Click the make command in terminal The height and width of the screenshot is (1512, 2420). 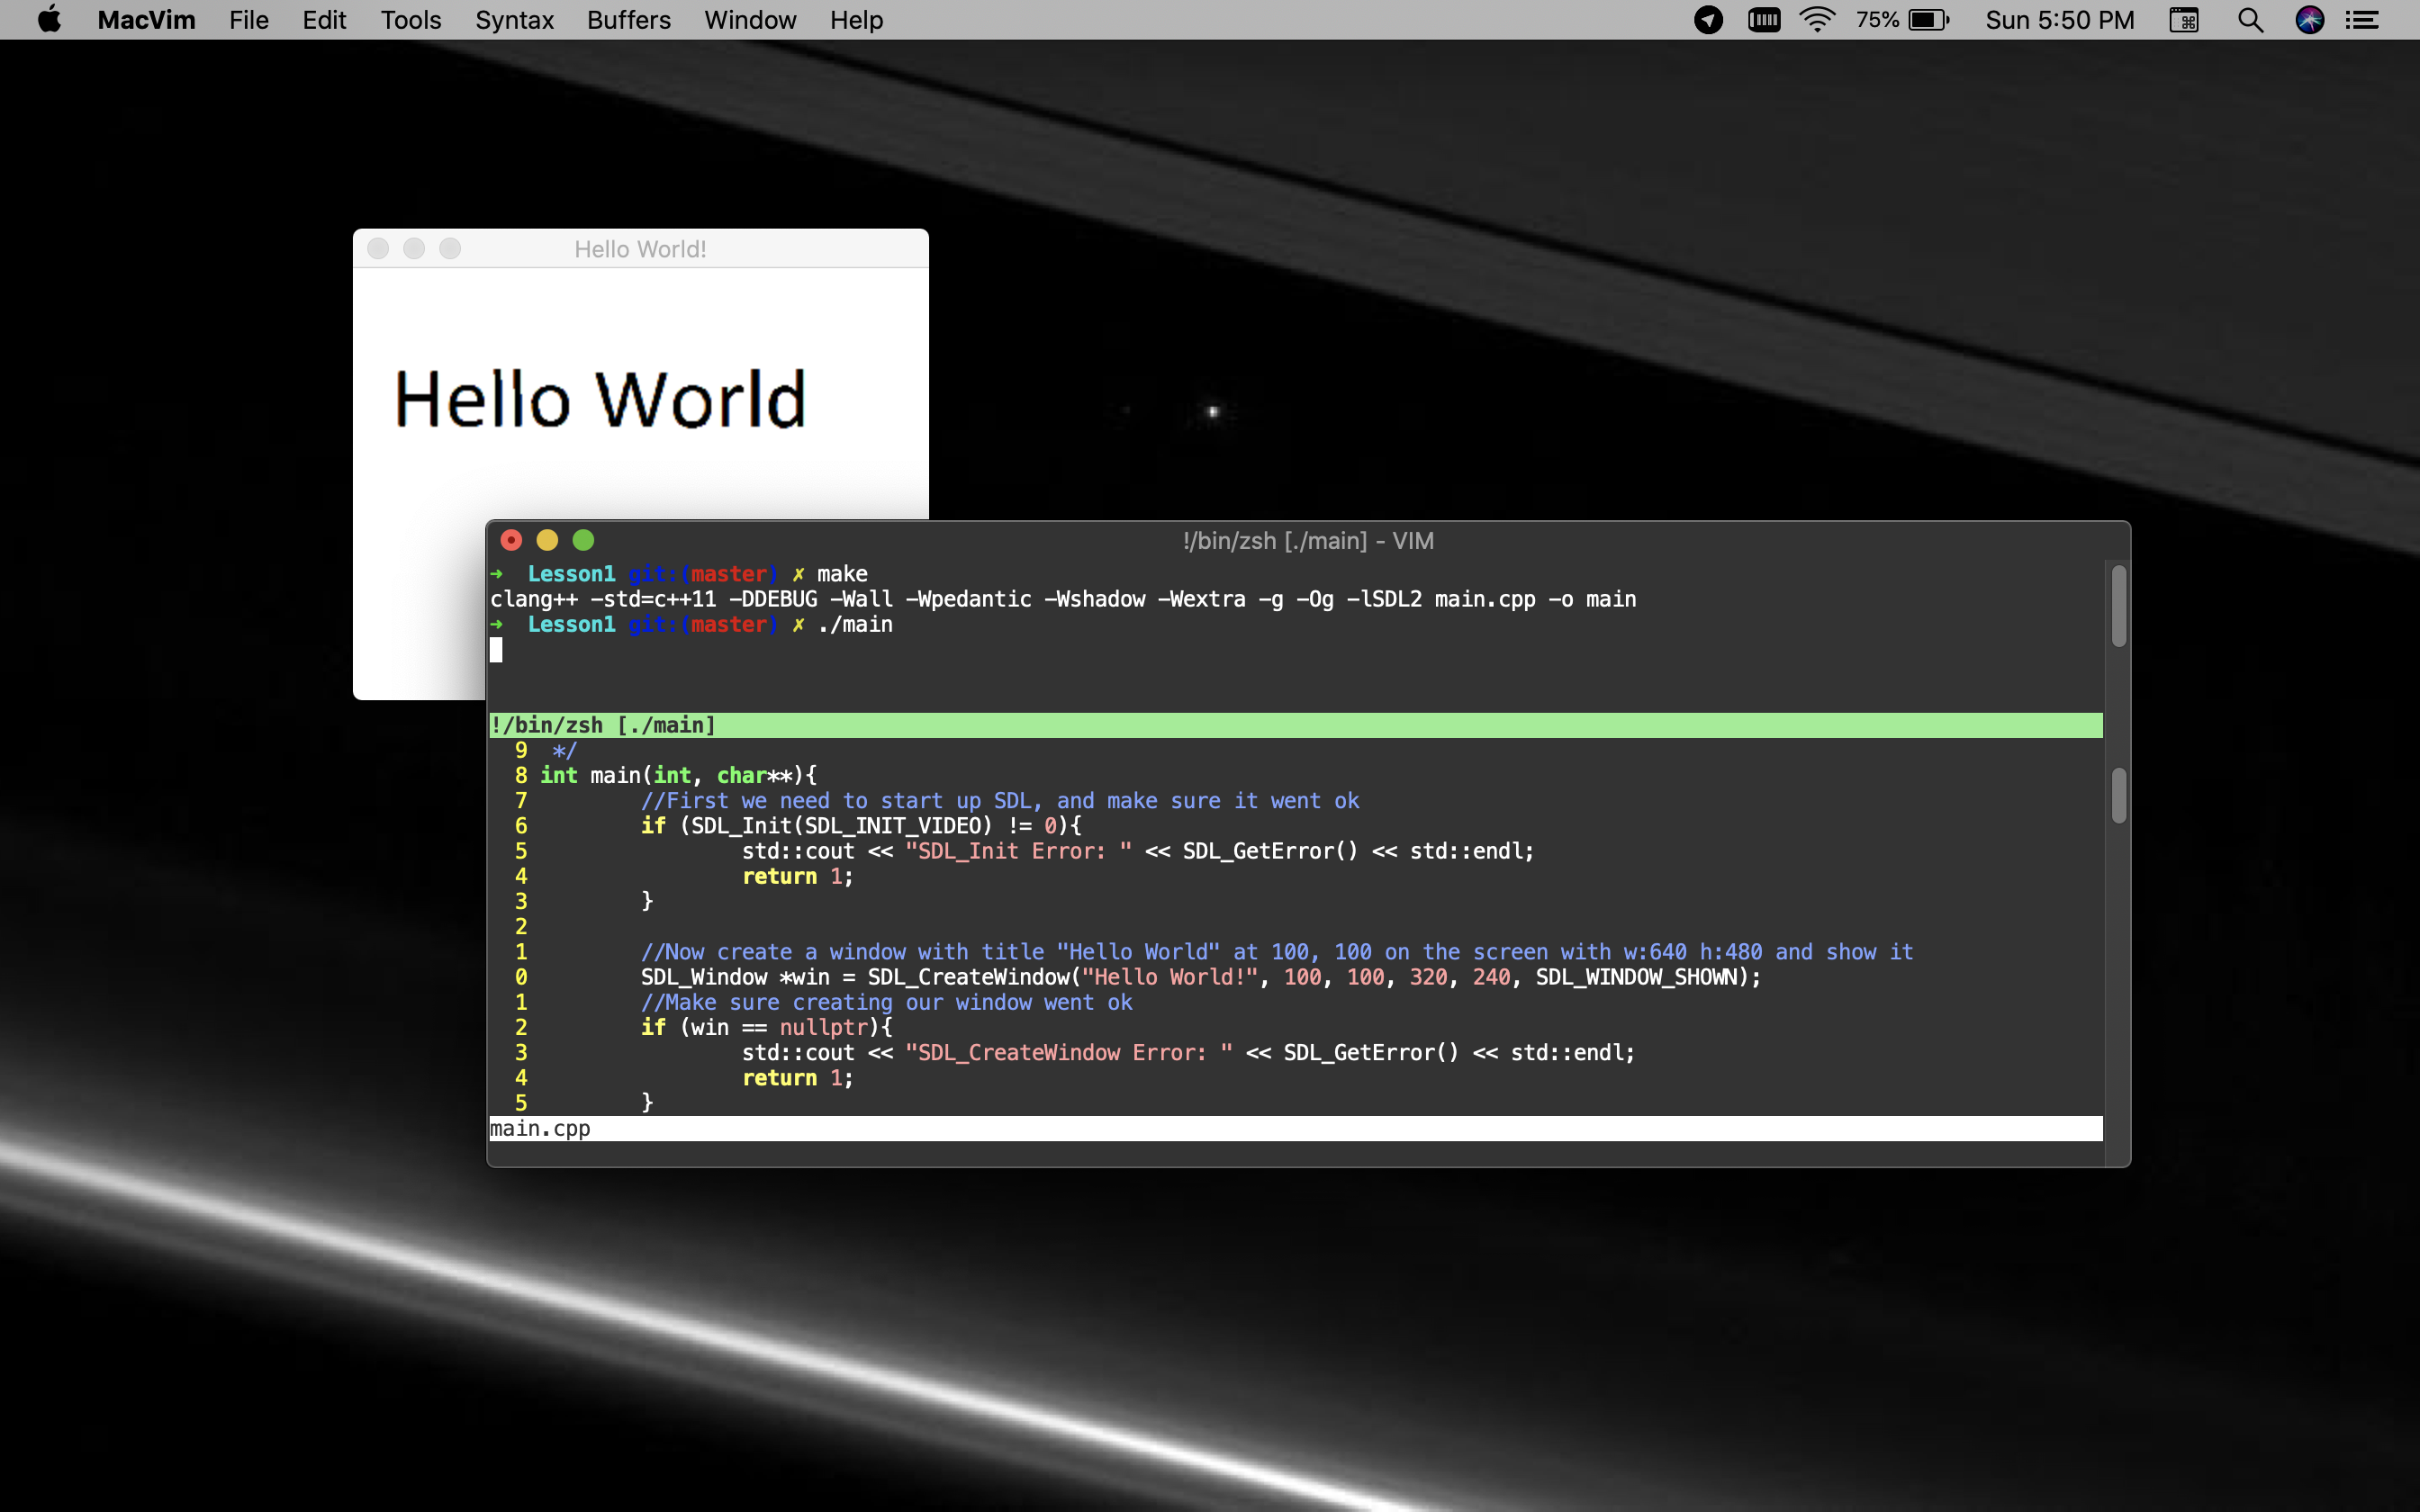pos(842,574)
